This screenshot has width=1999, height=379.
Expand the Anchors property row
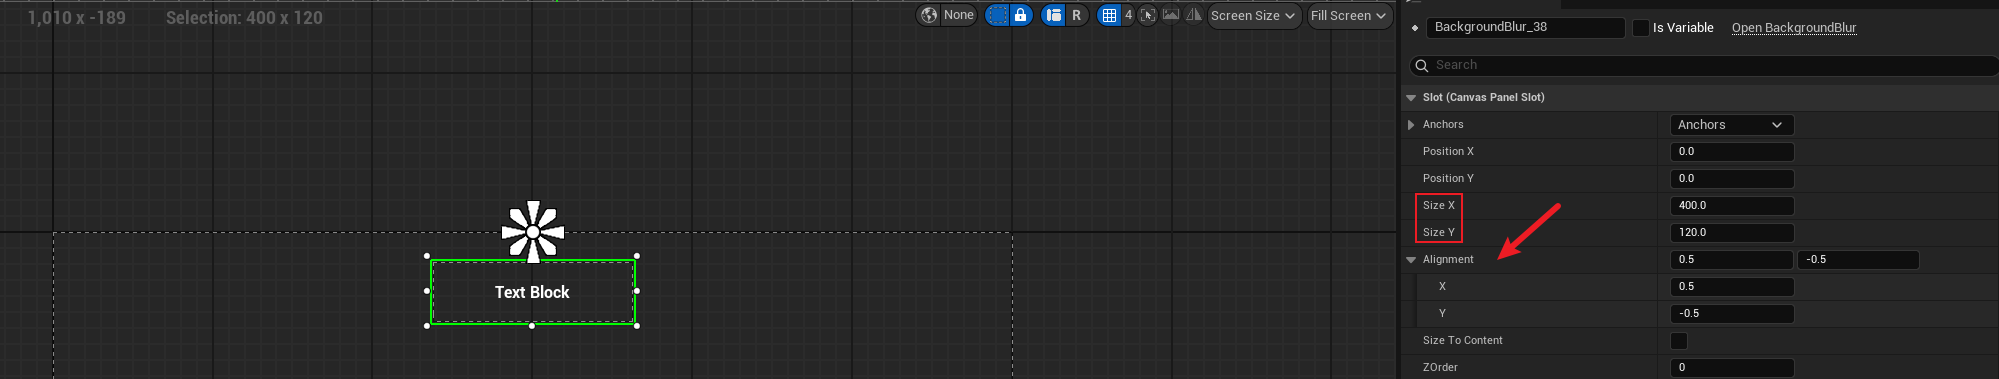click(1411, 125)
